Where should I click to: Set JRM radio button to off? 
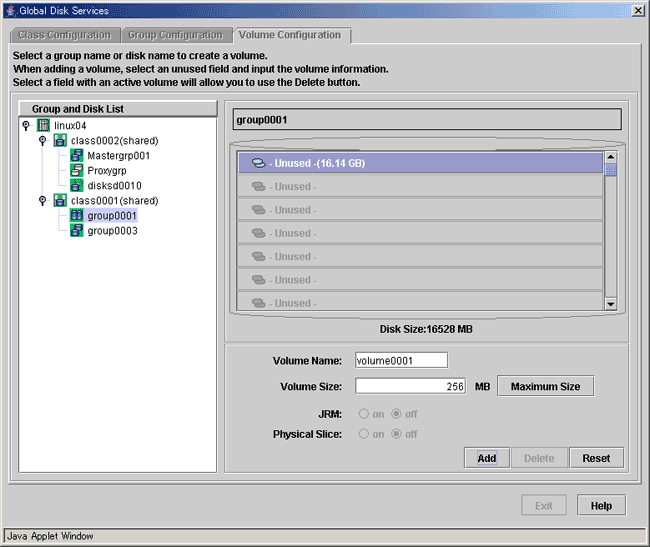coord(398,413)
